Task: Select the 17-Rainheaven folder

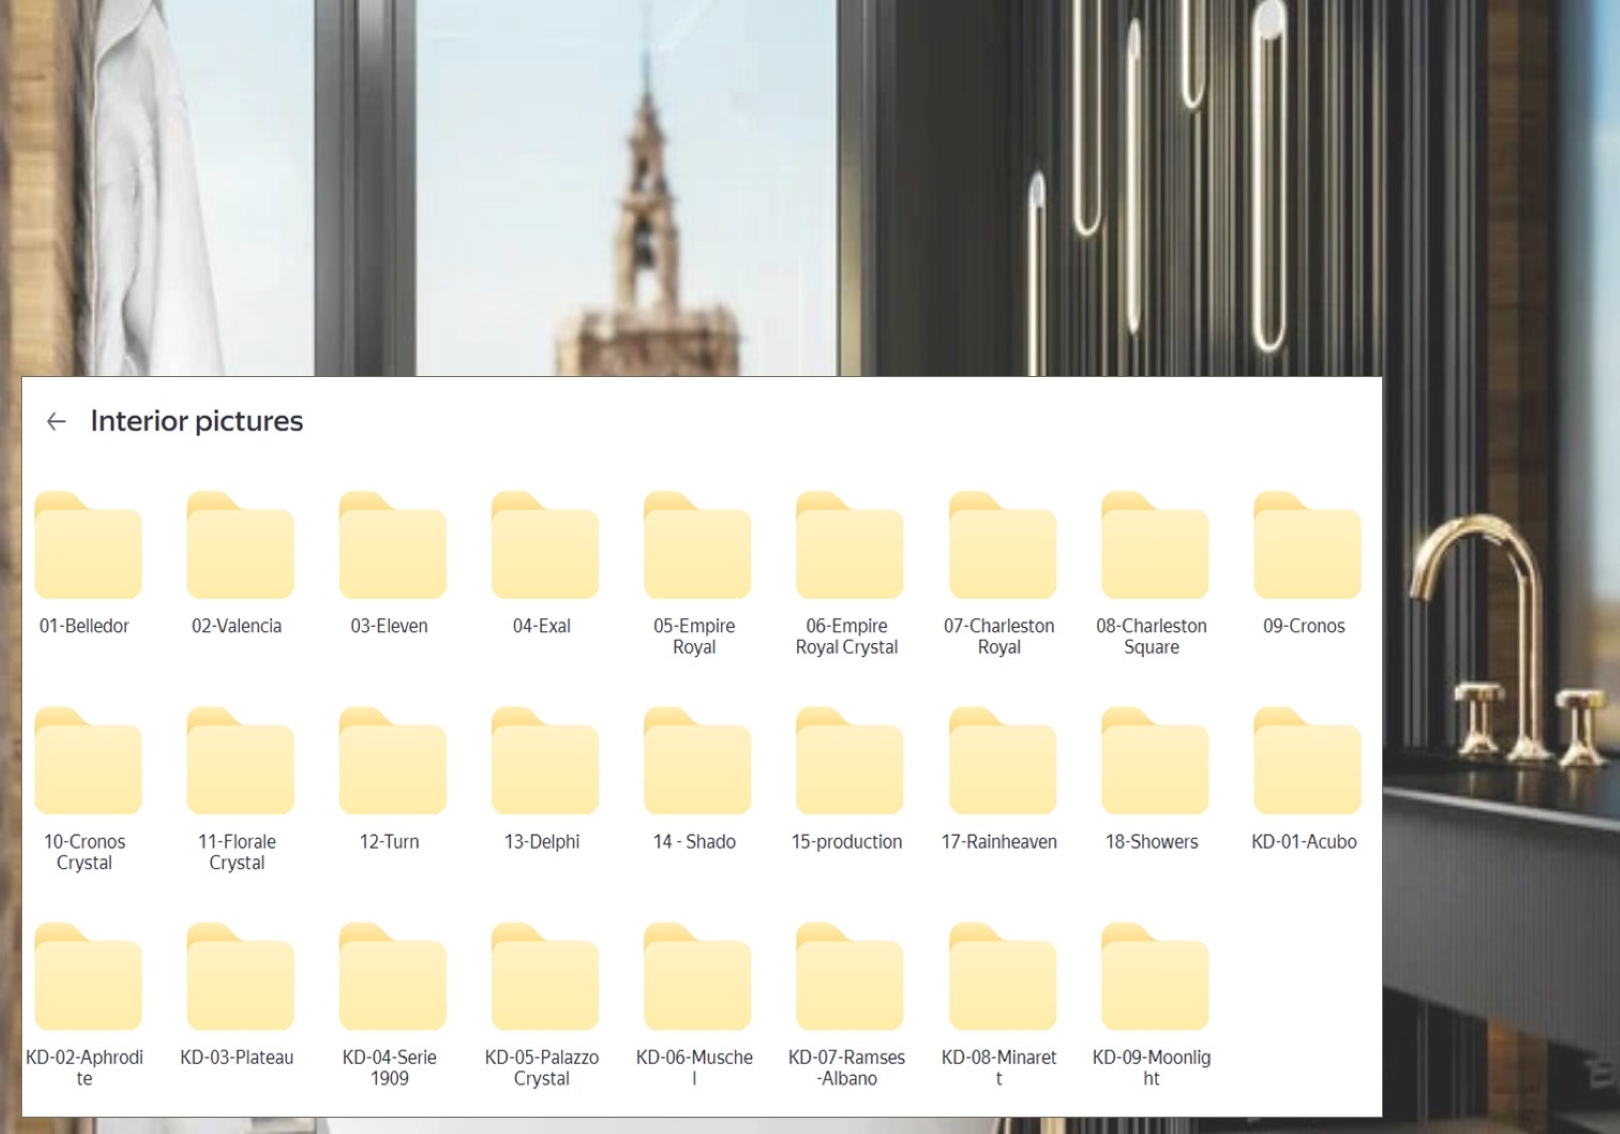Action: coord(1002,763)
